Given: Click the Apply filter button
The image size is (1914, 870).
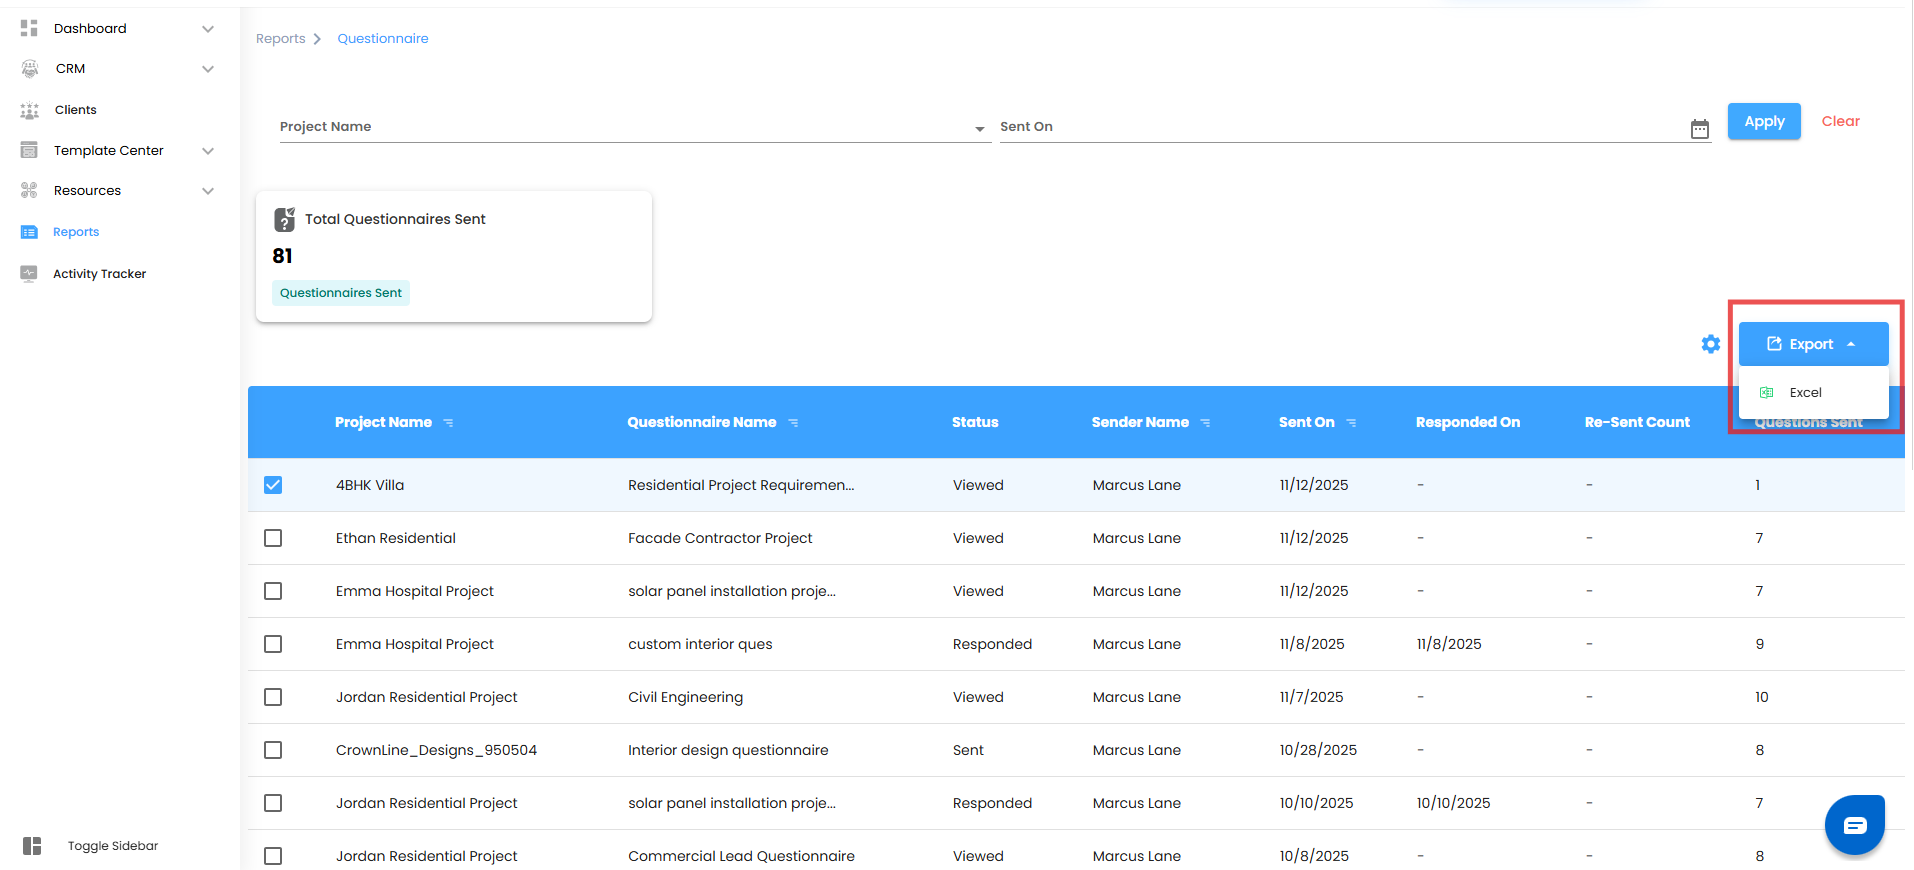Looking at the screenshot, I should point(1764,121).
